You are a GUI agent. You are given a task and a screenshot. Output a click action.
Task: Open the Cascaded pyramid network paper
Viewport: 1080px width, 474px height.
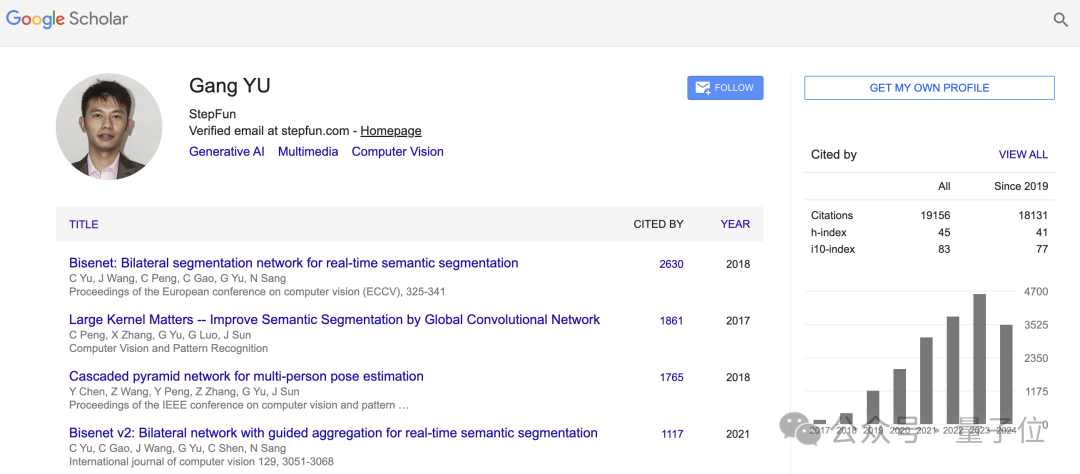(x=246, y=377)
